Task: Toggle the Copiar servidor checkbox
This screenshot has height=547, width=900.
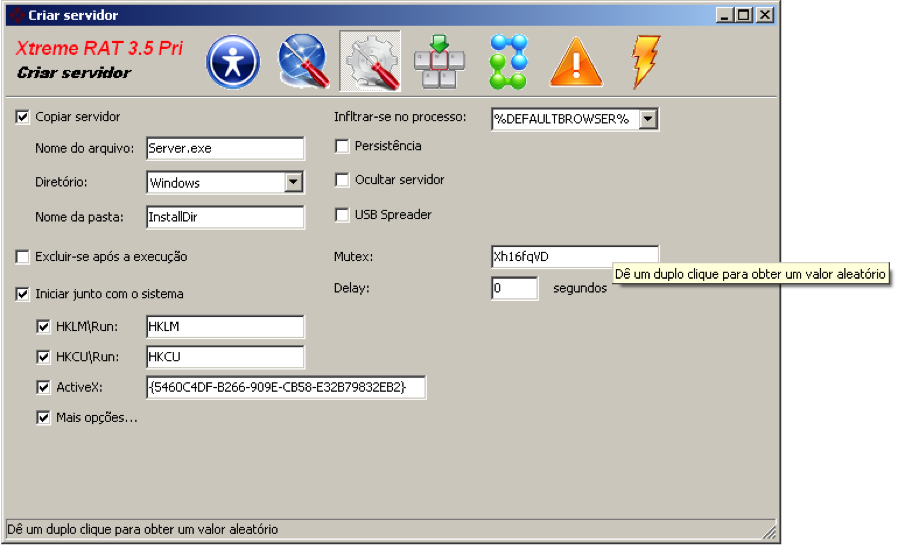Action: coord(22,117)
